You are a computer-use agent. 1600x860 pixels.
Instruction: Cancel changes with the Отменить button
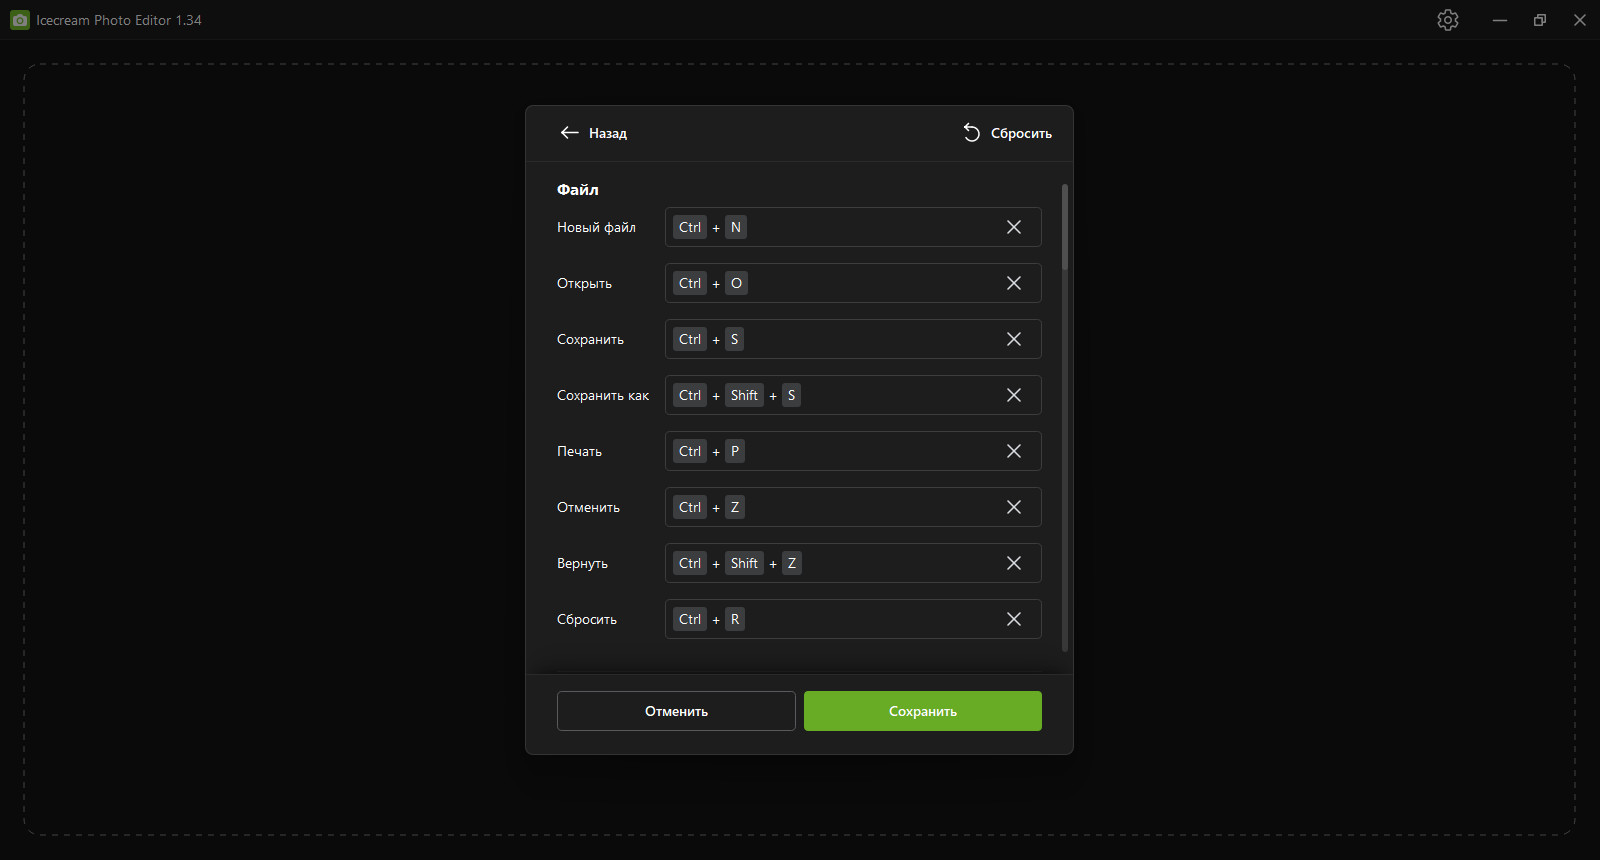coord(676,711)
